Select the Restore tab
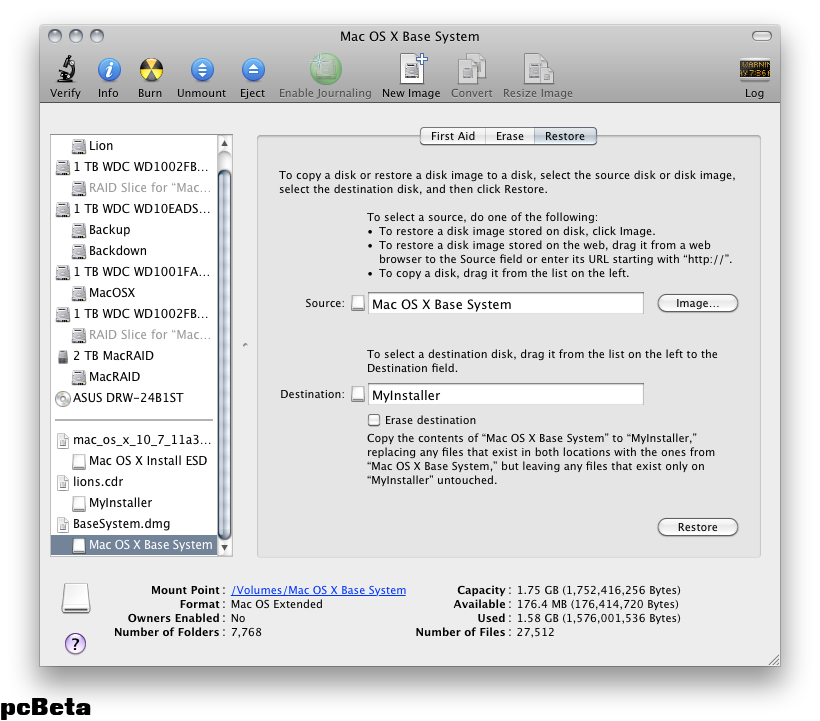The image size is (820, 721). 565,136
